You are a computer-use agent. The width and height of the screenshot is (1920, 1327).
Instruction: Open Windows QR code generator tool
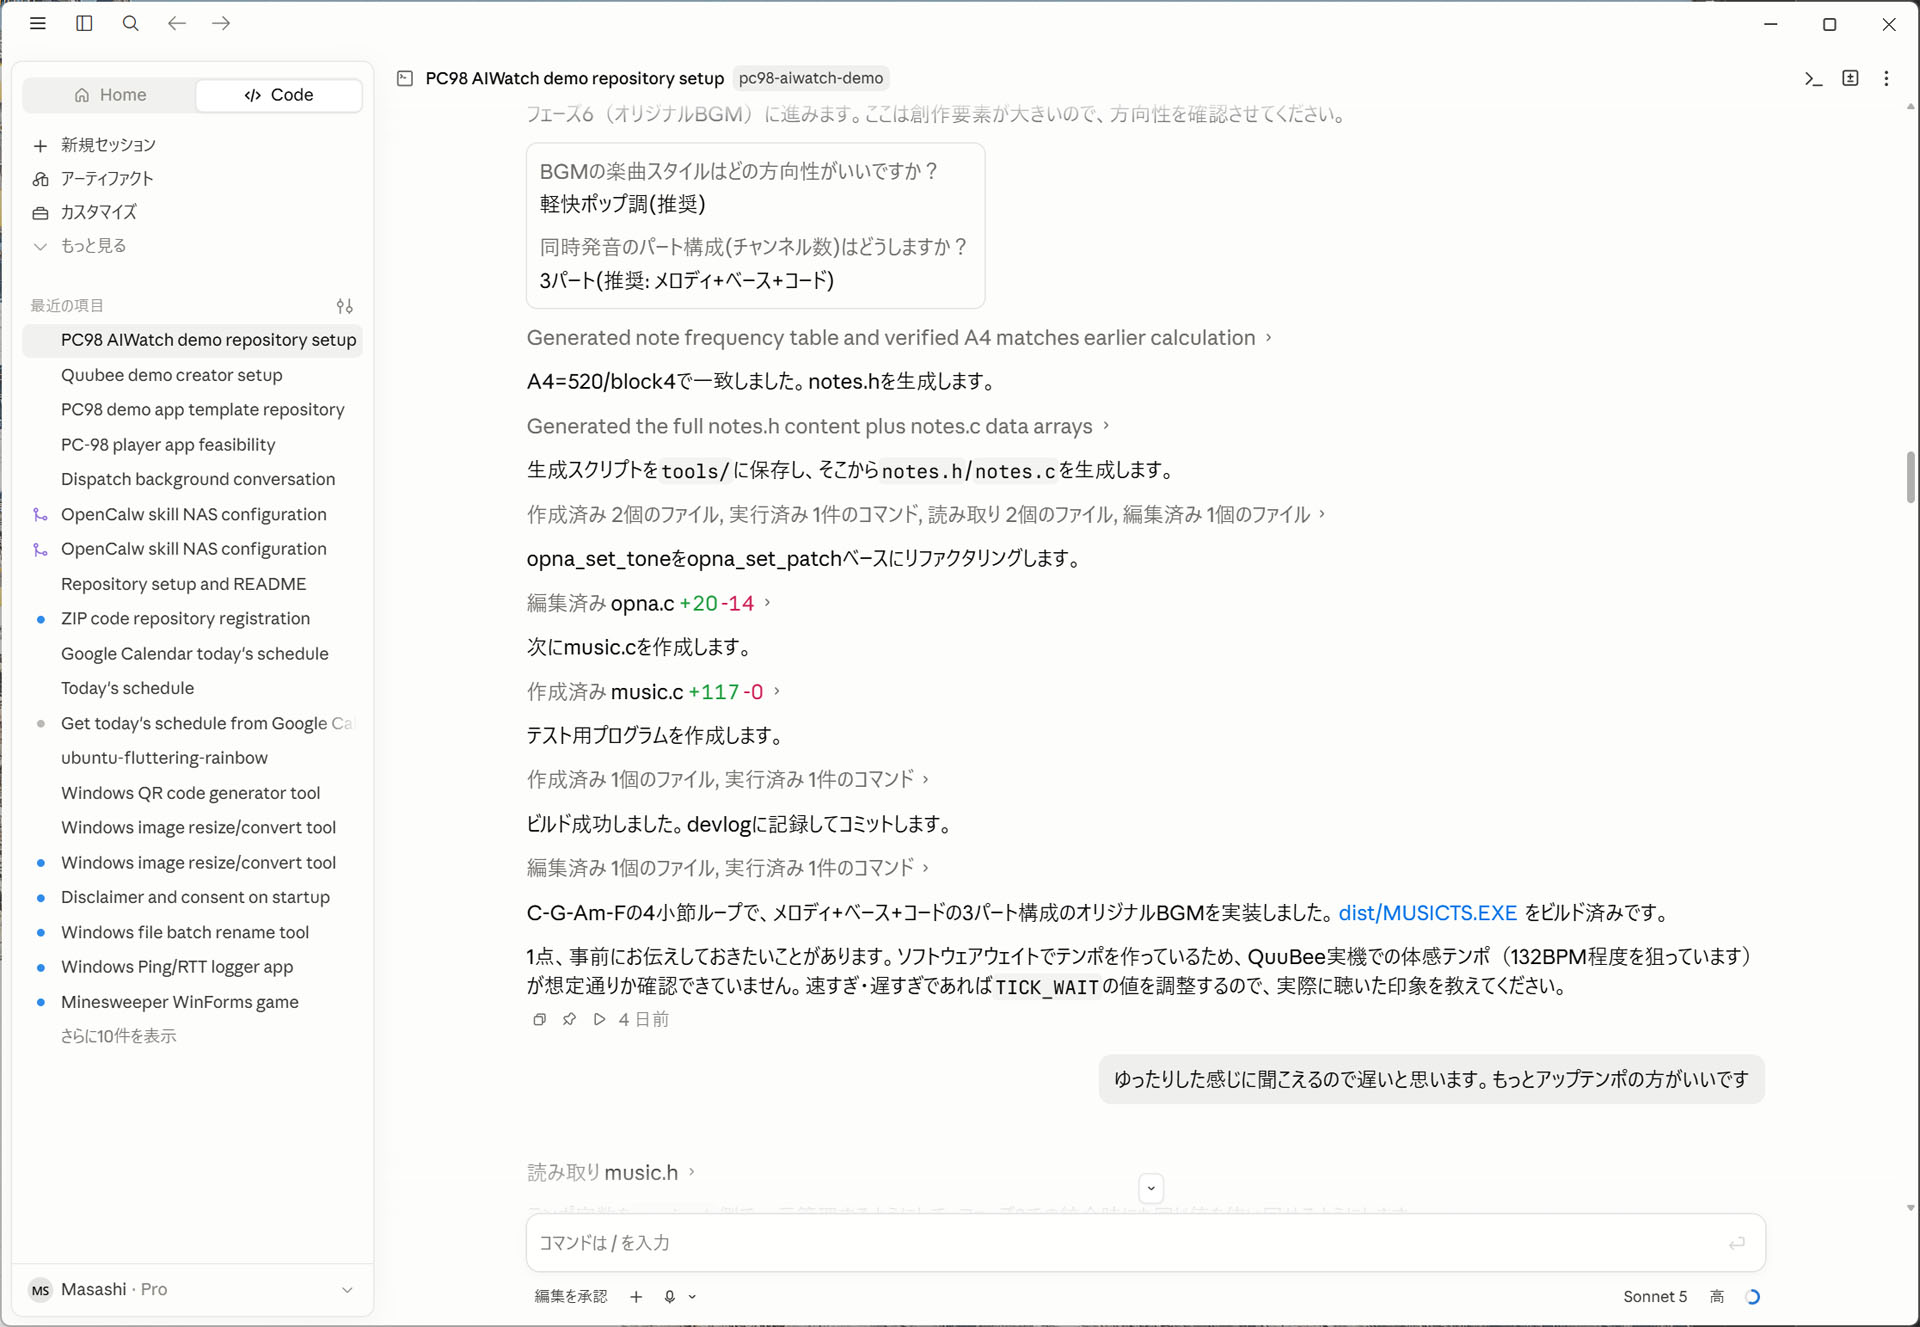click(x=191, y=793)
